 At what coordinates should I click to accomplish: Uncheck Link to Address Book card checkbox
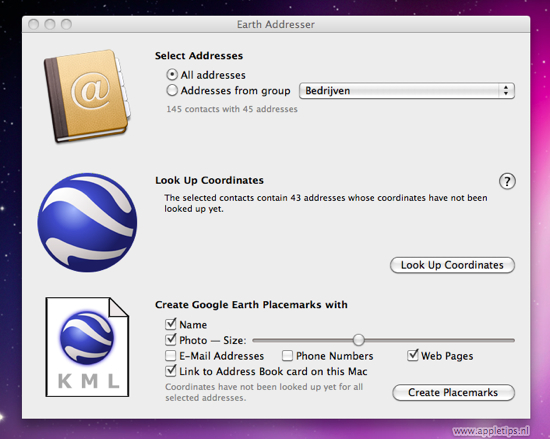click(171, 371)
